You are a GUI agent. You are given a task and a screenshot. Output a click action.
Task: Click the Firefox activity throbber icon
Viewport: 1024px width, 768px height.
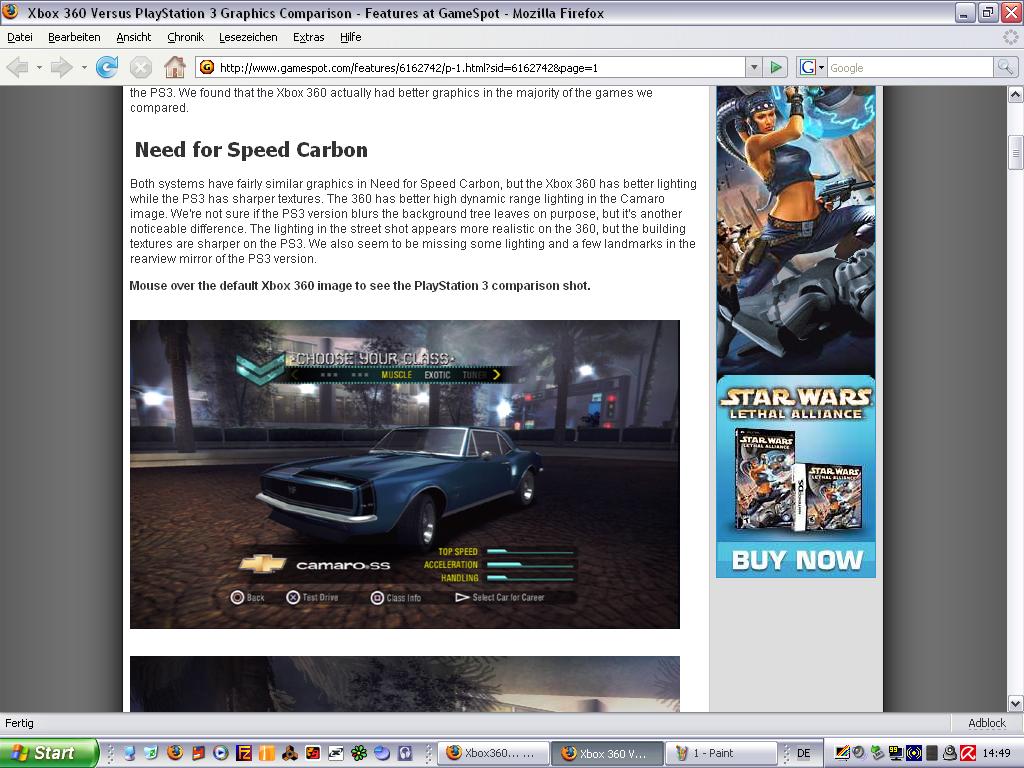point(1011,37)
